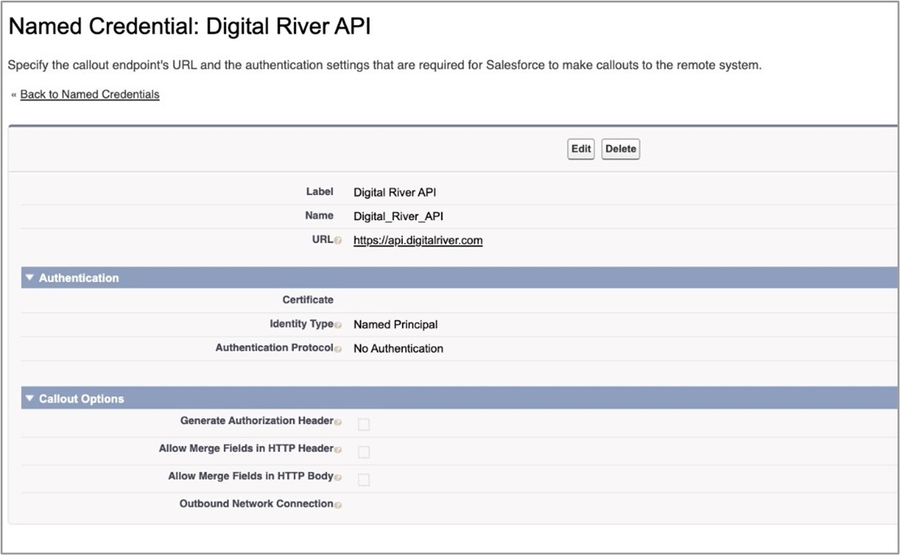The height and width of the screenshot is (555, 900).
Task: Click help icon for Merge Fields in HTTP Header
Action: pyautogui.click(x=338, y=450)
